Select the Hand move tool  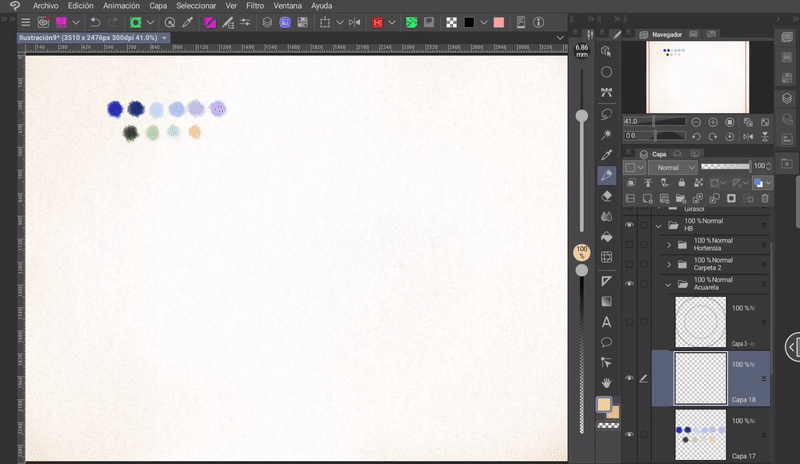(606, 383)
